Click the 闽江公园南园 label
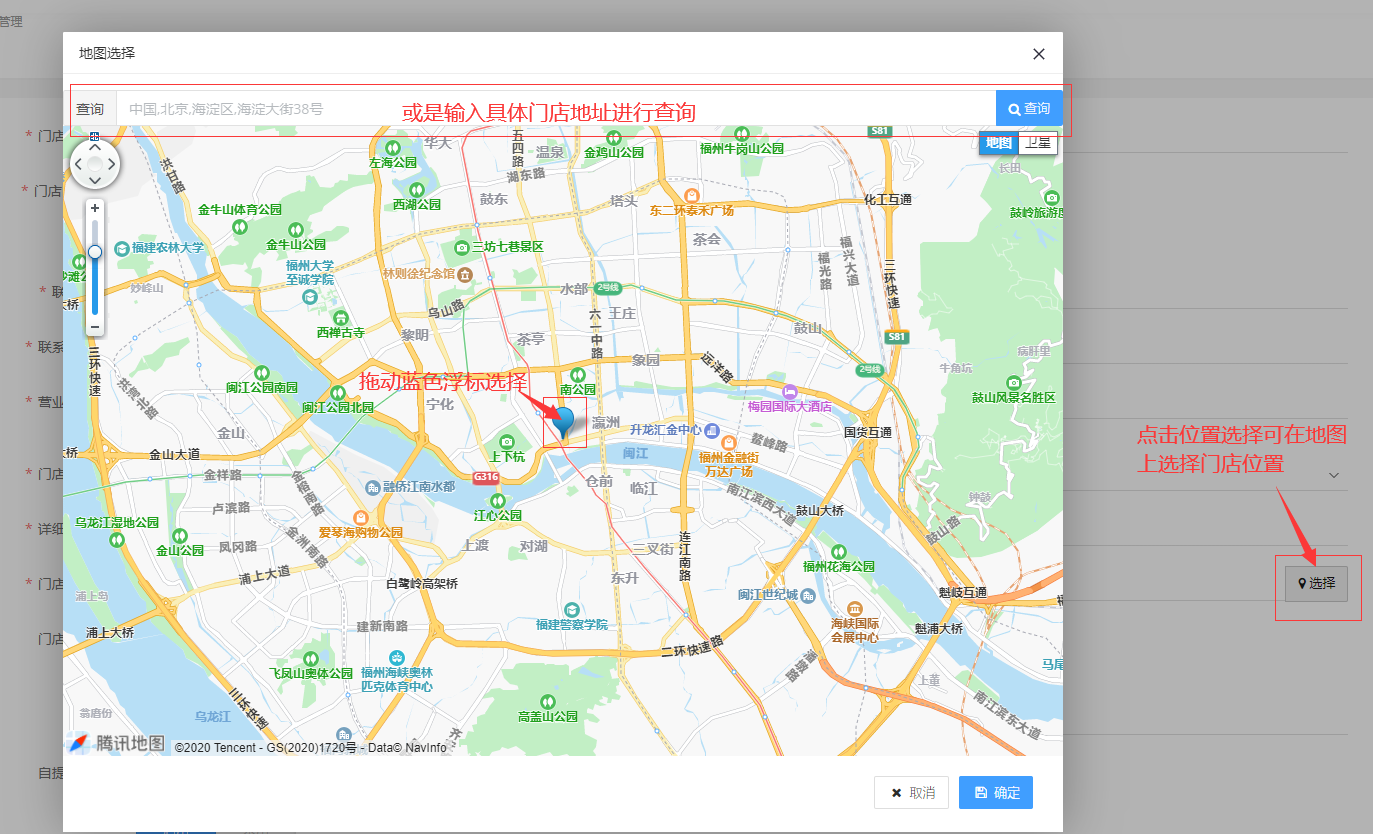This screenshot has height=834, width=1373. 262,387
